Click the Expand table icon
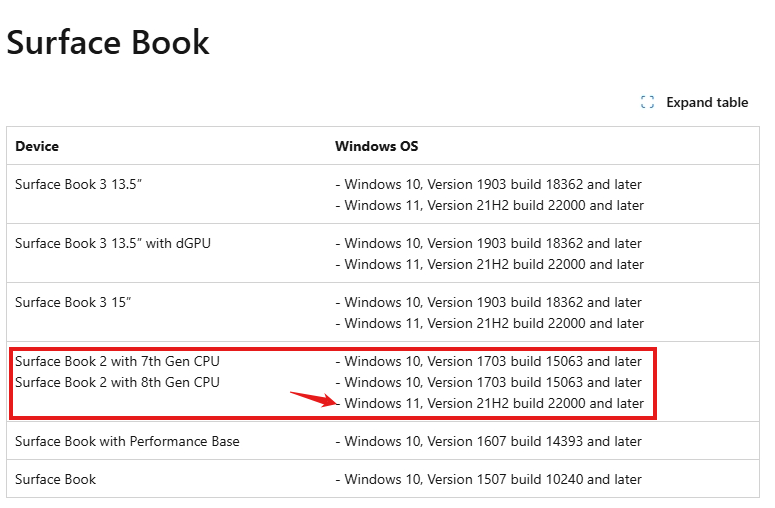 [647, 102]
